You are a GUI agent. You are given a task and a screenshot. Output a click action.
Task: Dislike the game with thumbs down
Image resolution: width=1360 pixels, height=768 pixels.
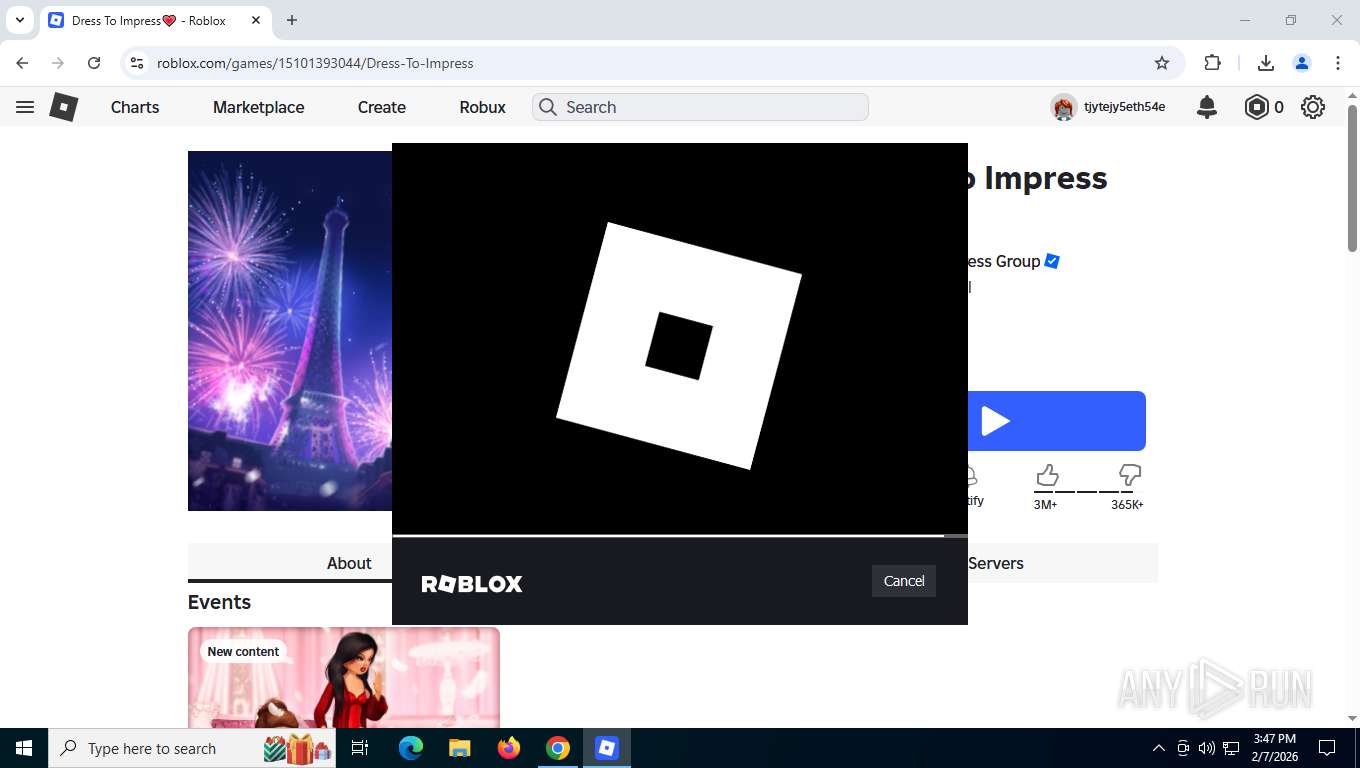(x=1130, y=475)
